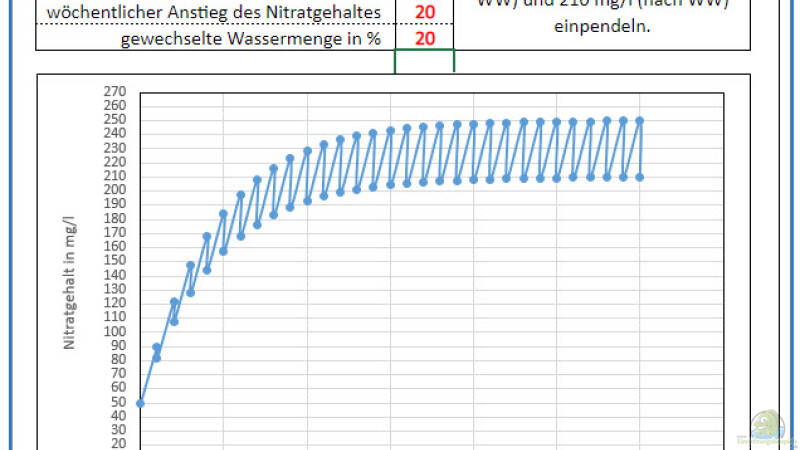Click the 100 label on the vertical axis
800x450 pixels.
pyautogui.click(x=113, y=331)
